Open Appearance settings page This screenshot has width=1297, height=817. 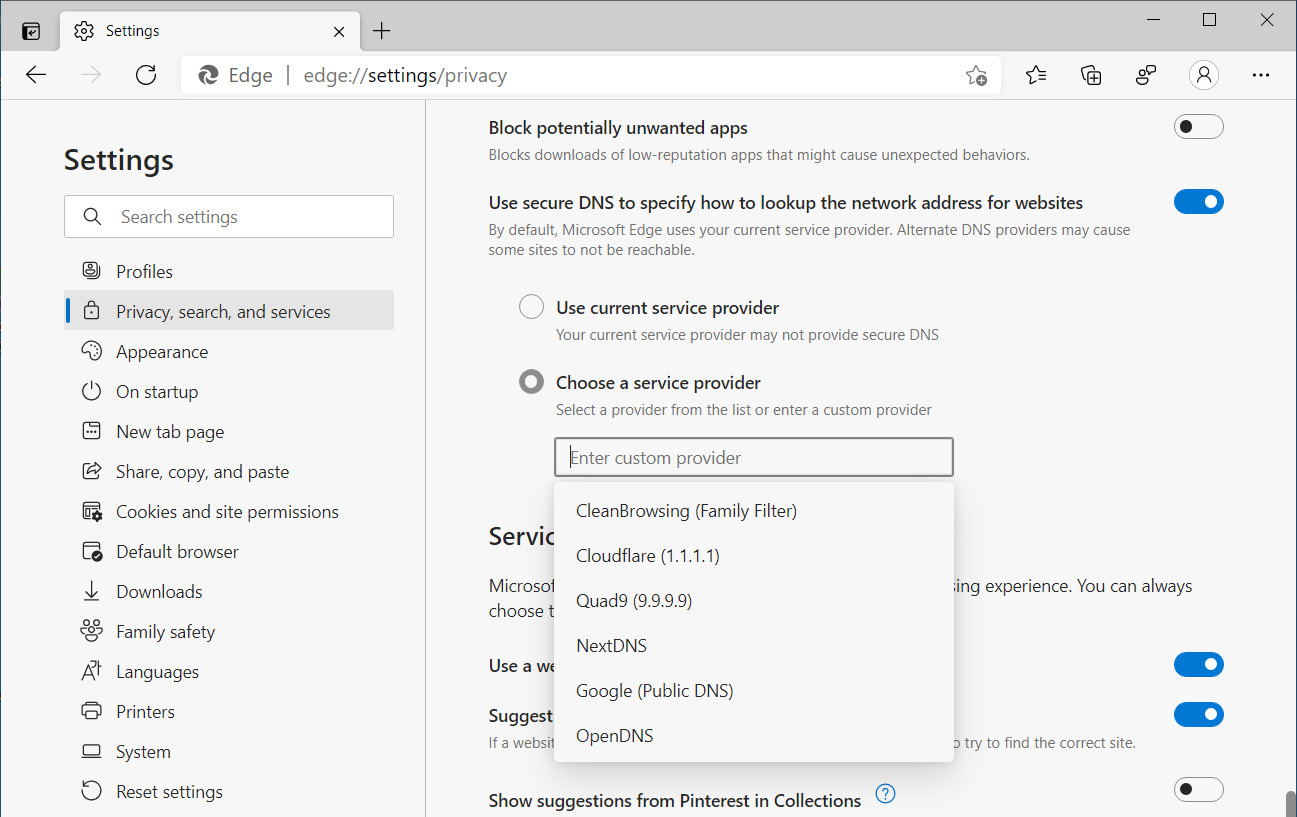pos(229,351)
